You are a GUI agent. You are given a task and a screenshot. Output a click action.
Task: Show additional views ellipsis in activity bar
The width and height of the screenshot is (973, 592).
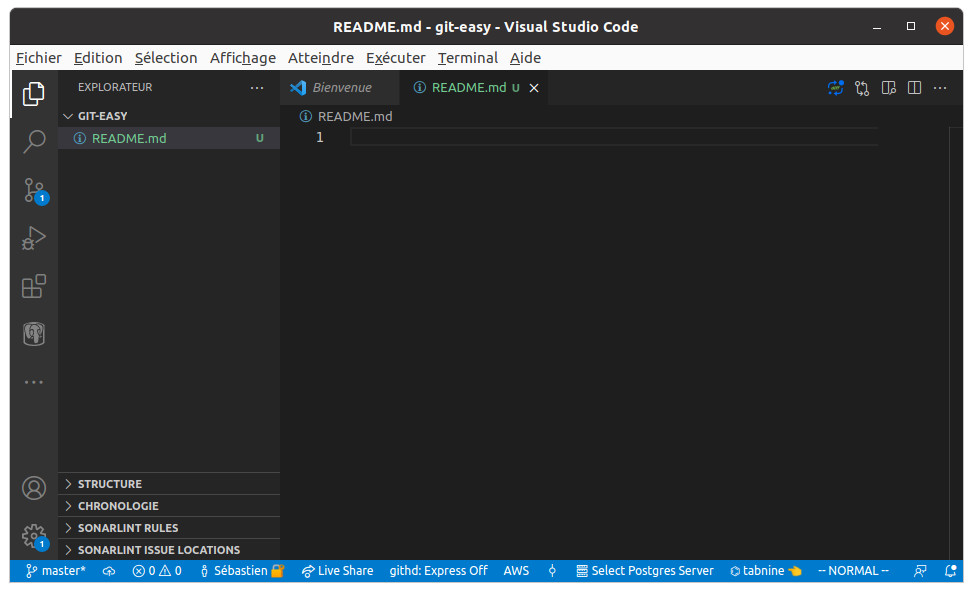(34, 382)
